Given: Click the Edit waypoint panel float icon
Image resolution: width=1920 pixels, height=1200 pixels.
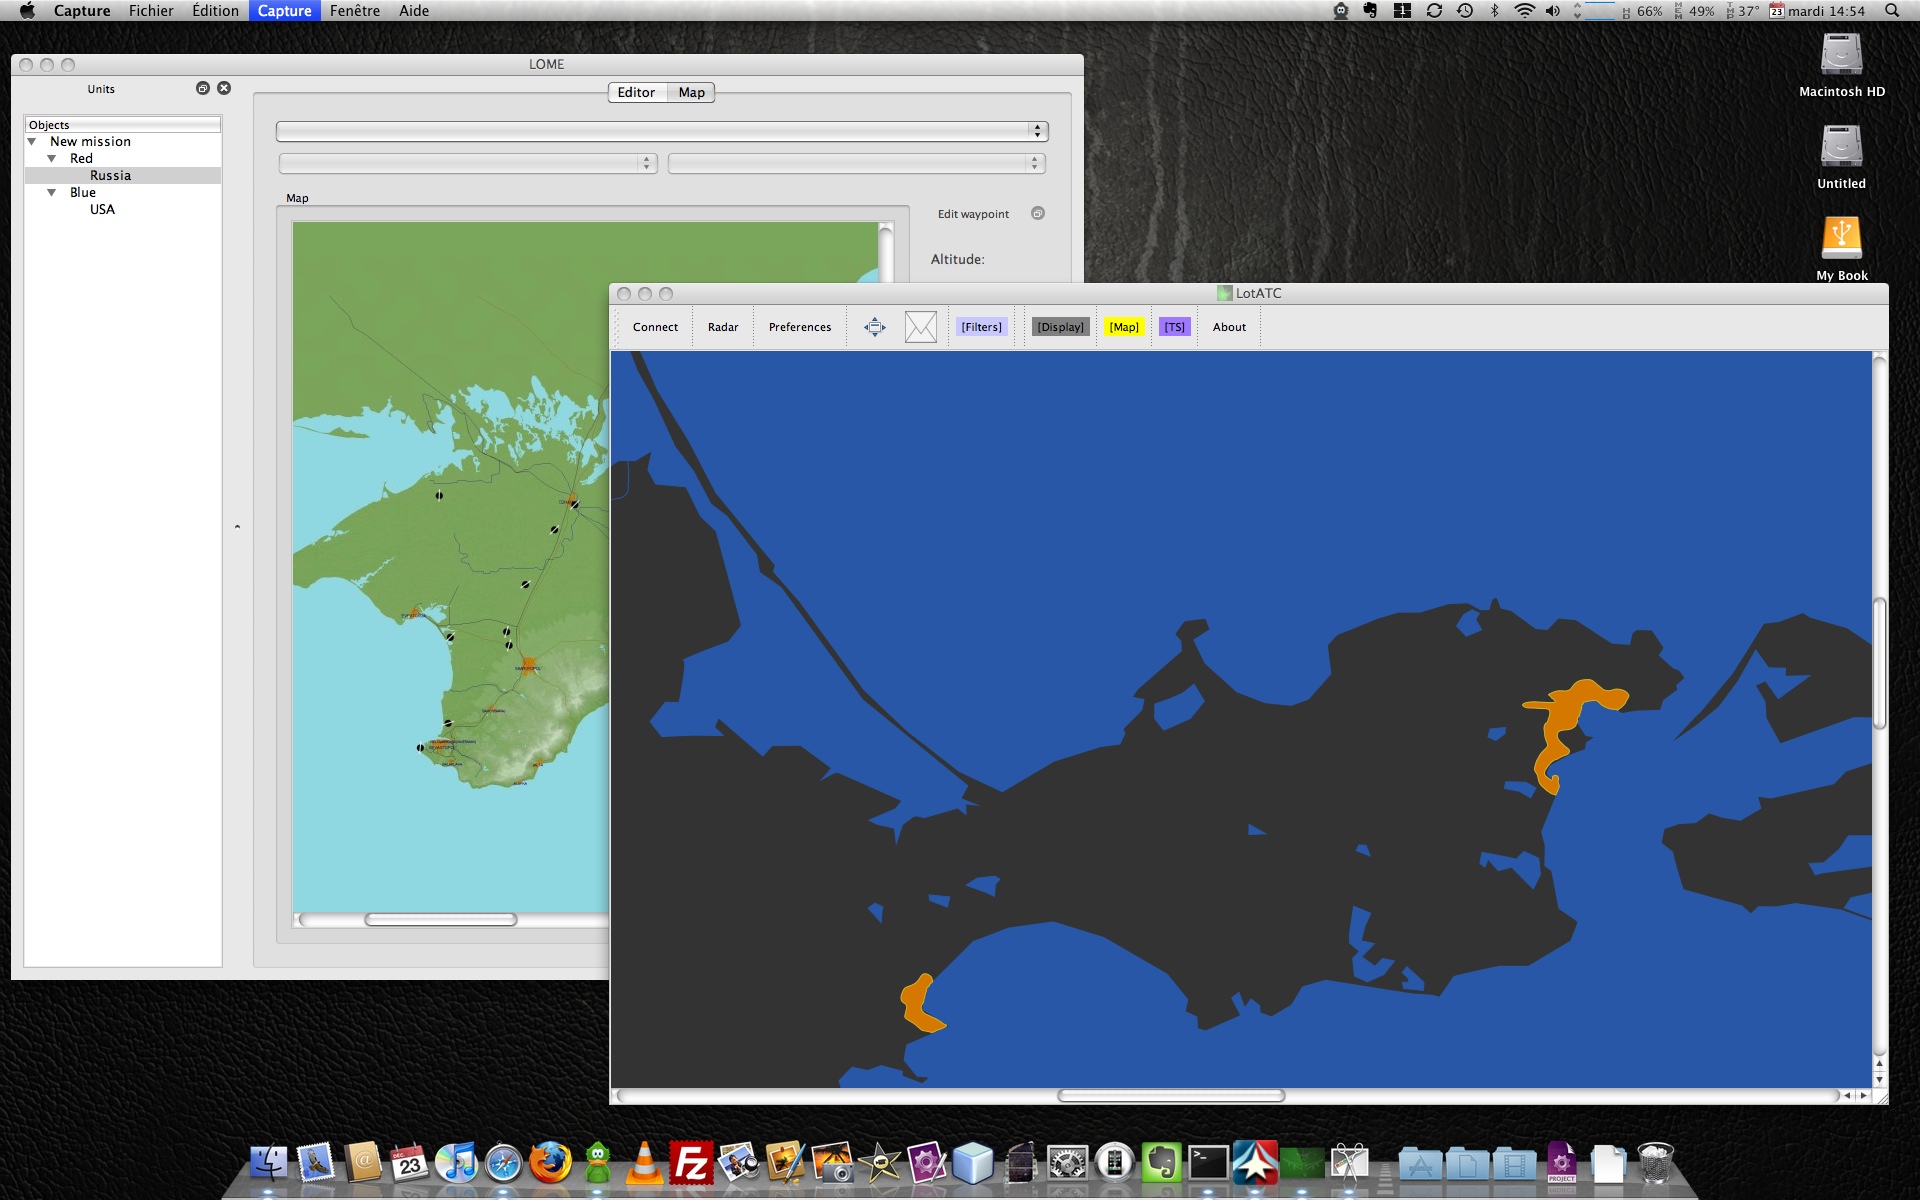Looking at the screenshot, I should point(1037,213).
